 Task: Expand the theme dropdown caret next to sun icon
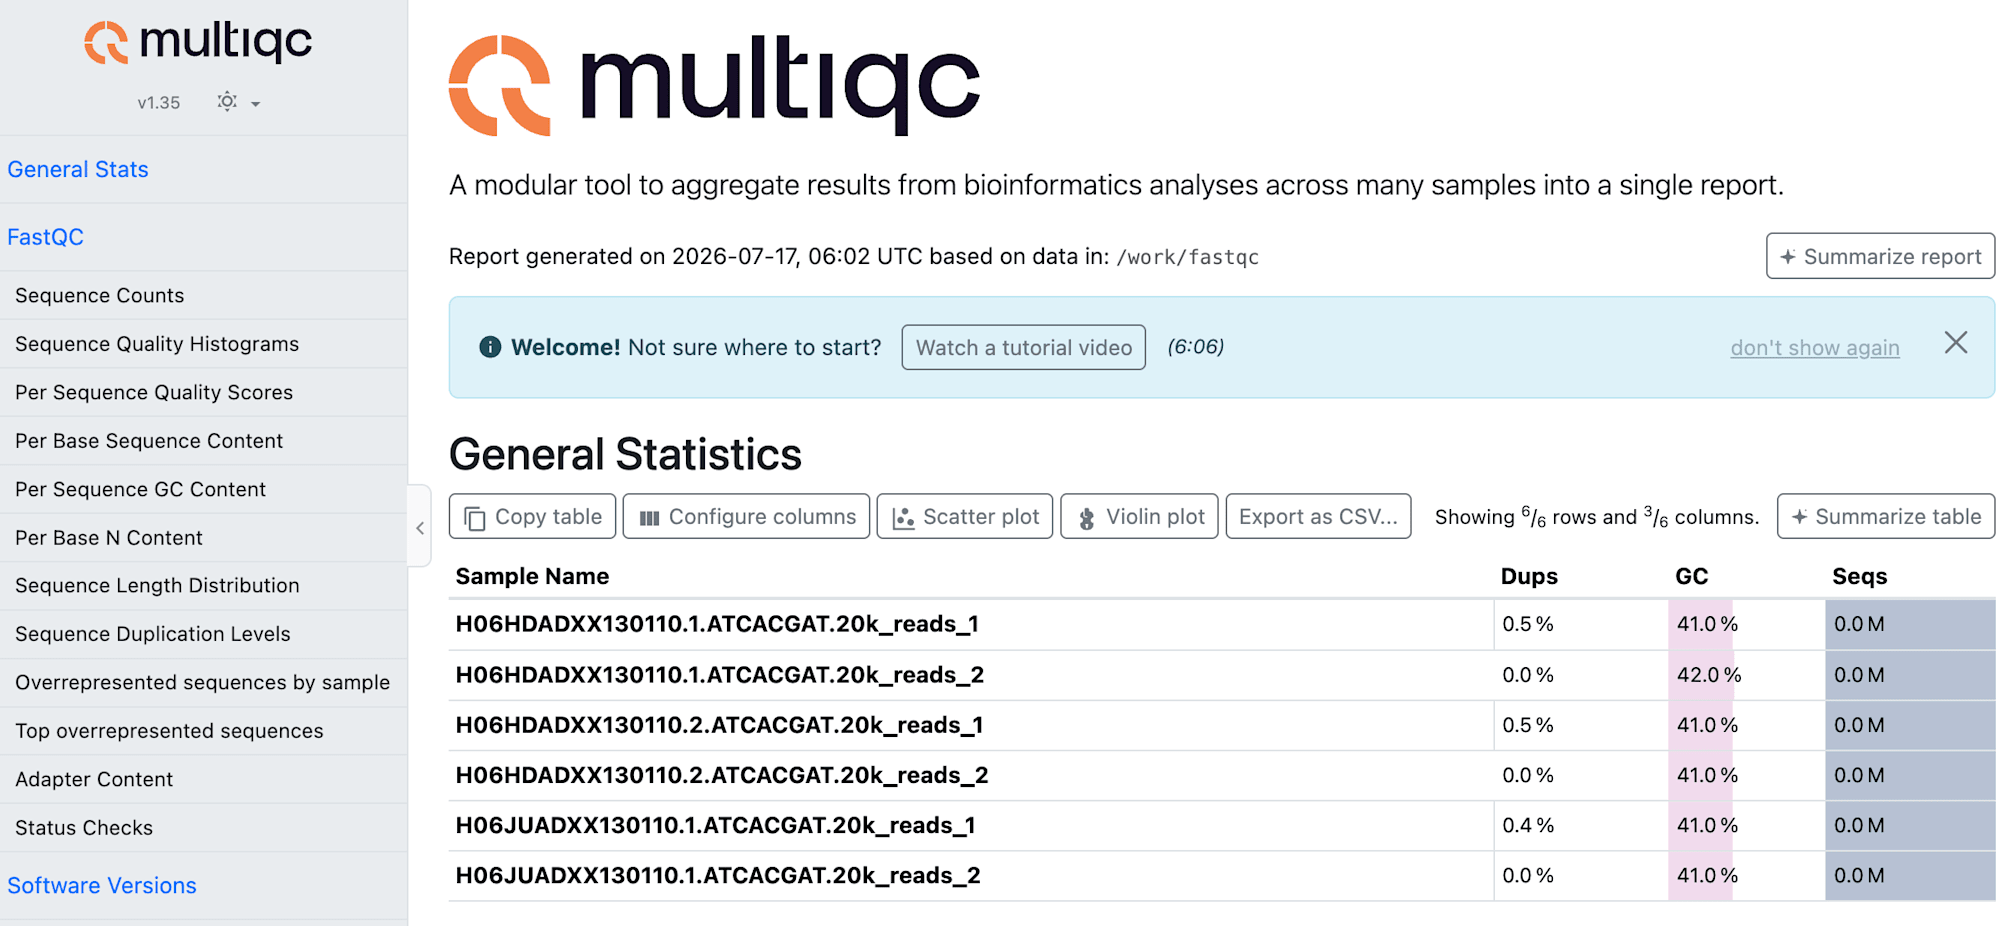point(256,103)
